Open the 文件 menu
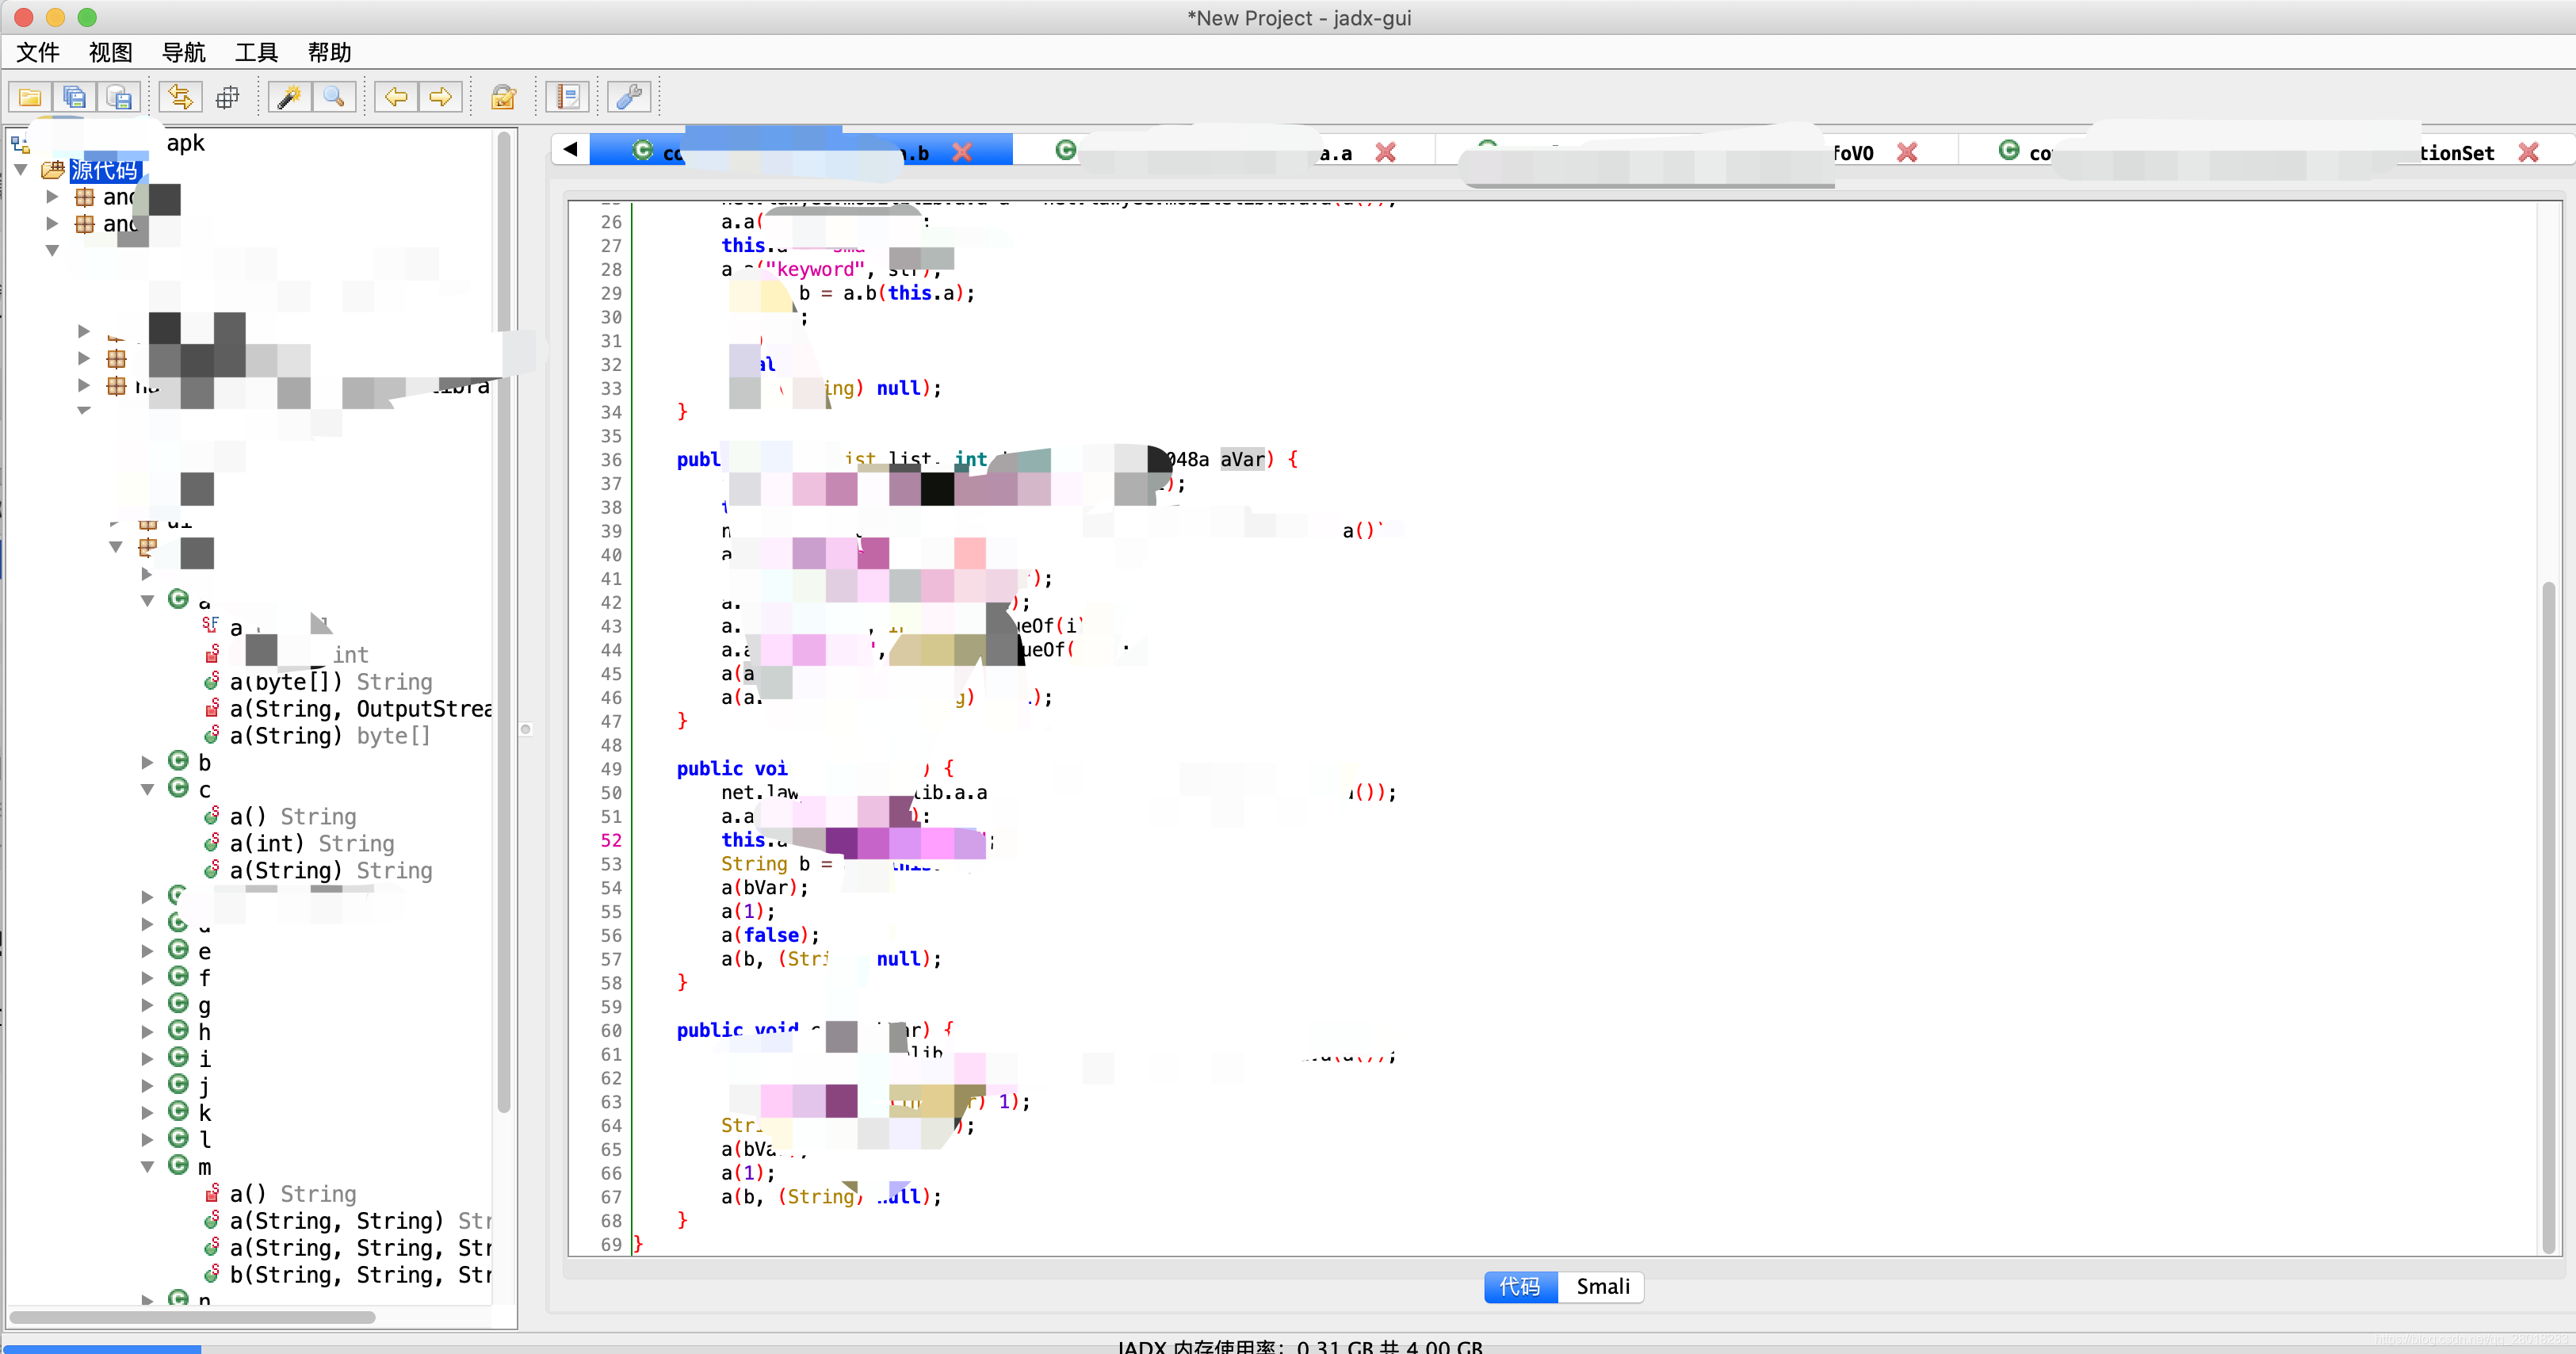 point(38,52)
